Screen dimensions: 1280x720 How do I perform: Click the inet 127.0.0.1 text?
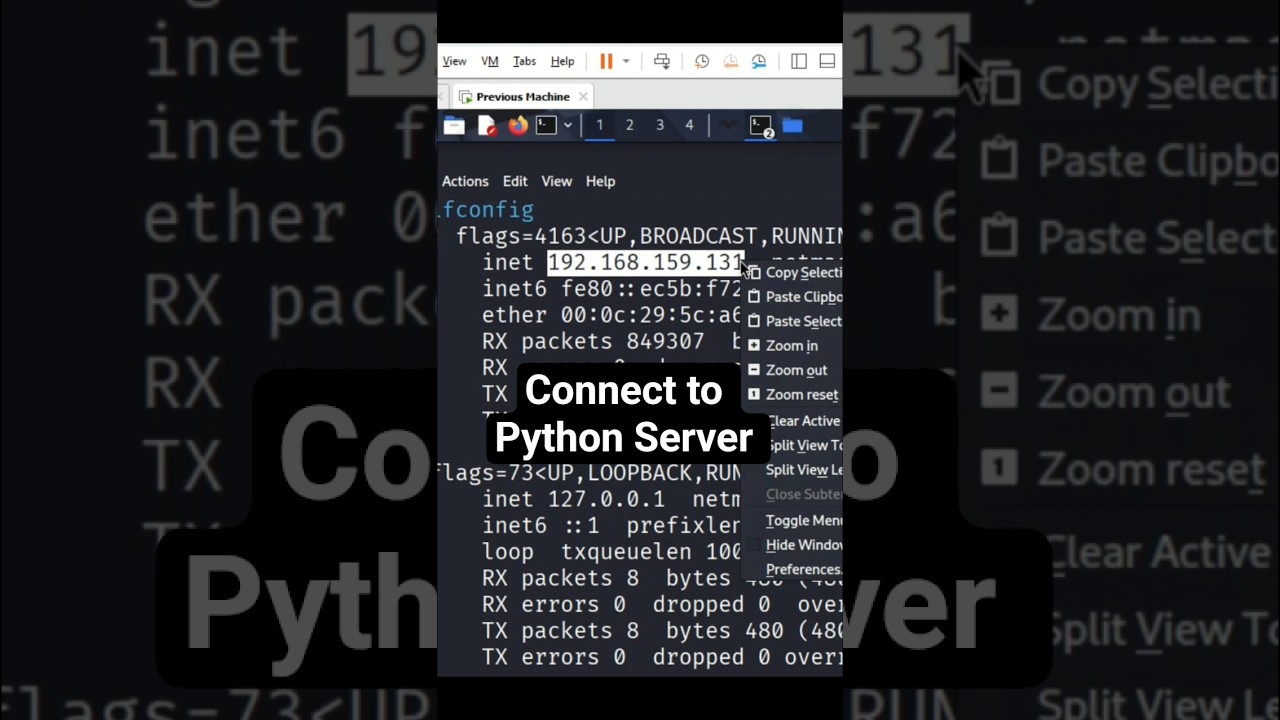[573, 499]
